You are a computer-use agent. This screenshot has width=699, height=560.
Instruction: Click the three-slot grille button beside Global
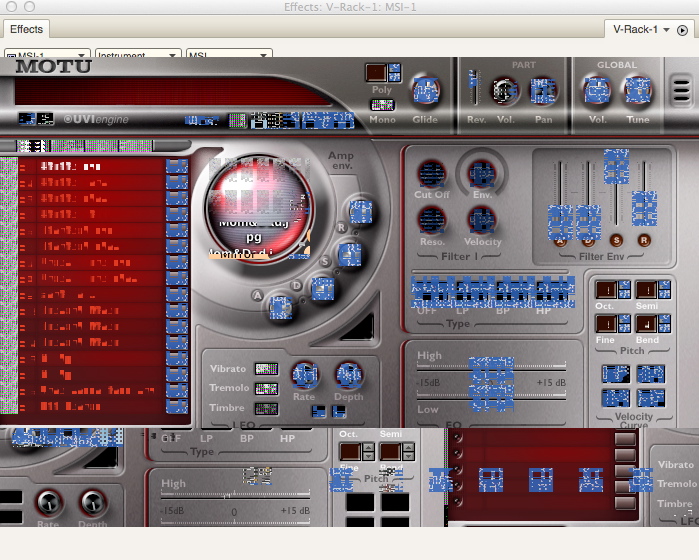click(x=681, y=91)
